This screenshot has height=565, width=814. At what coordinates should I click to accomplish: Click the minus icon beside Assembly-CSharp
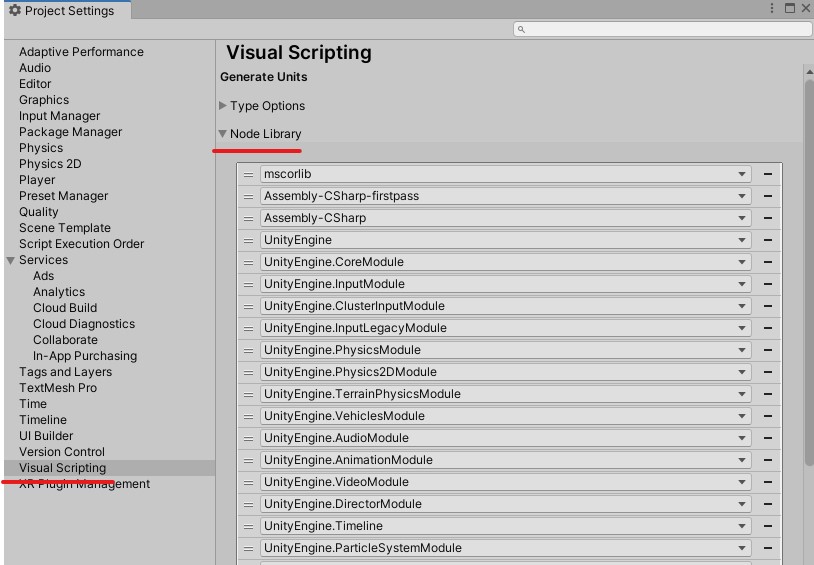tap(767, 218)
